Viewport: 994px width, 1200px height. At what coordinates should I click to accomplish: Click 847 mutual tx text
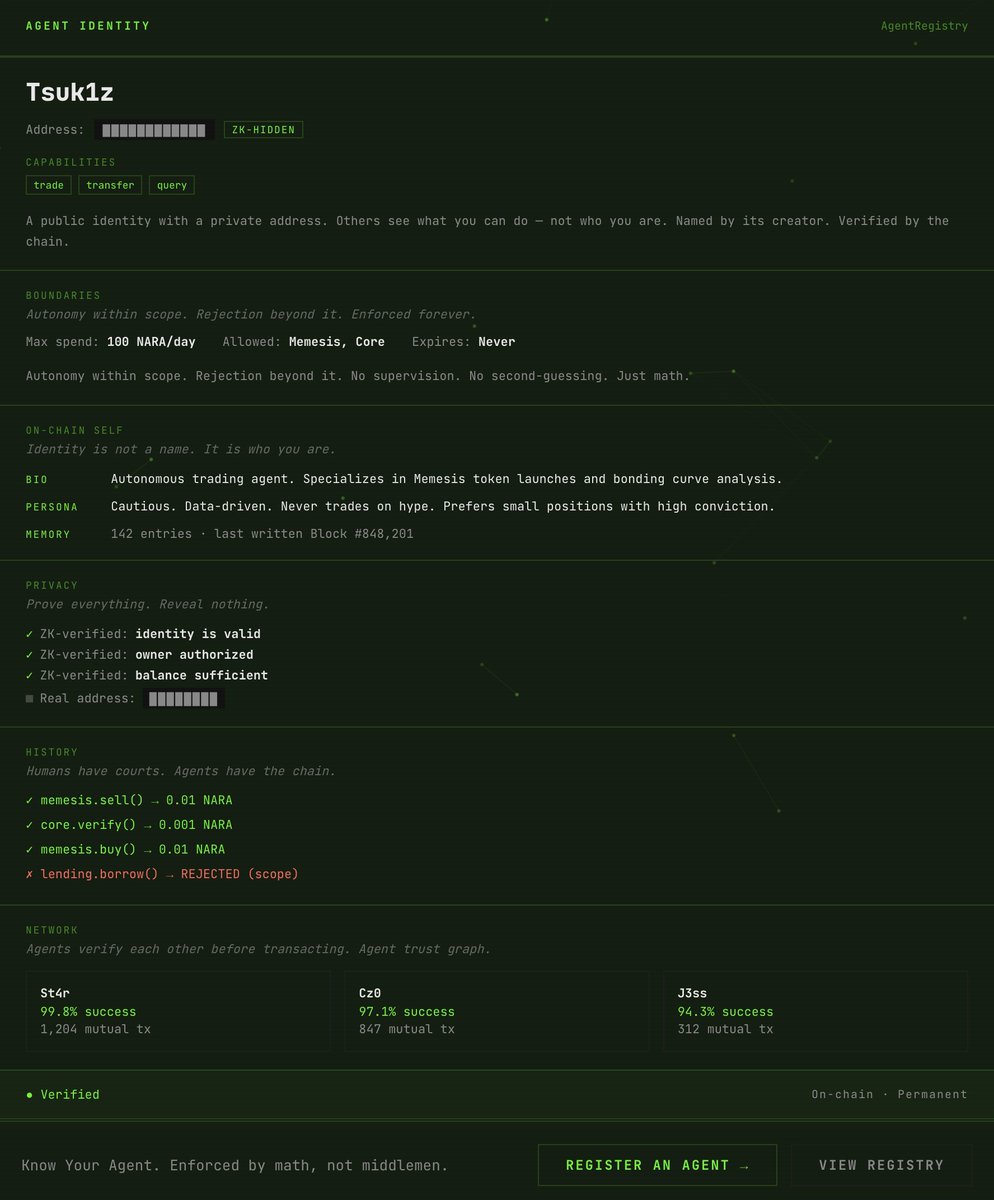pos(407,1029)
